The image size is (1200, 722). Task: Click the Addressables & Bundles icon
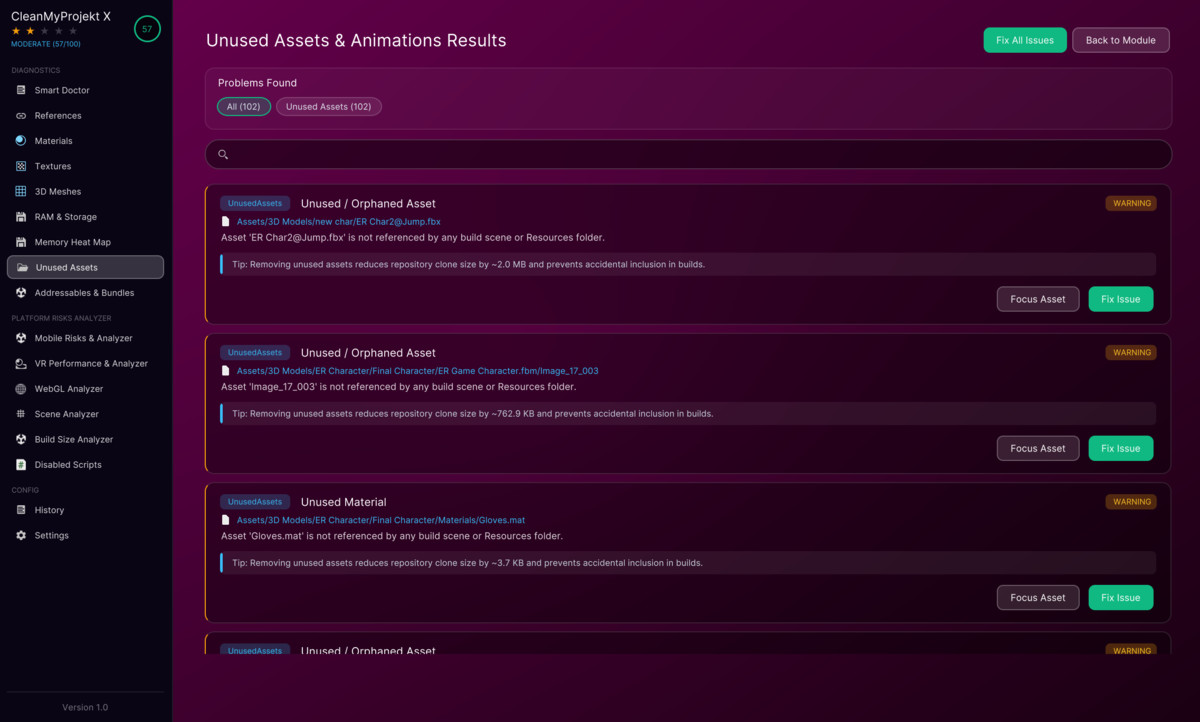21,293
